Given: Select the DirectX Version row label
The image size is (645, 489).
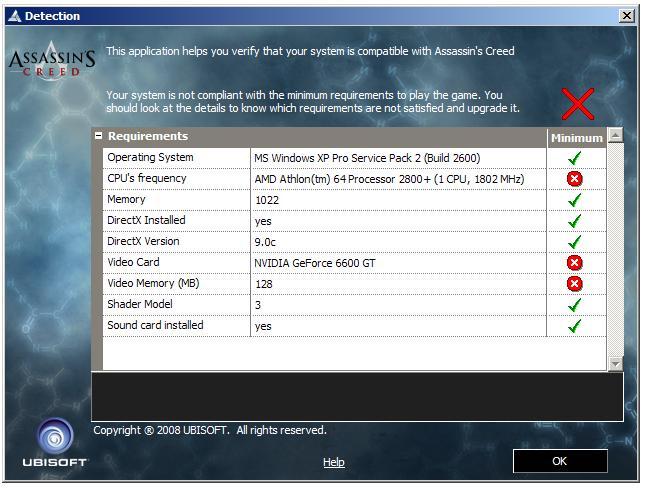Looking at the screenshot, I should pos(143,241).
